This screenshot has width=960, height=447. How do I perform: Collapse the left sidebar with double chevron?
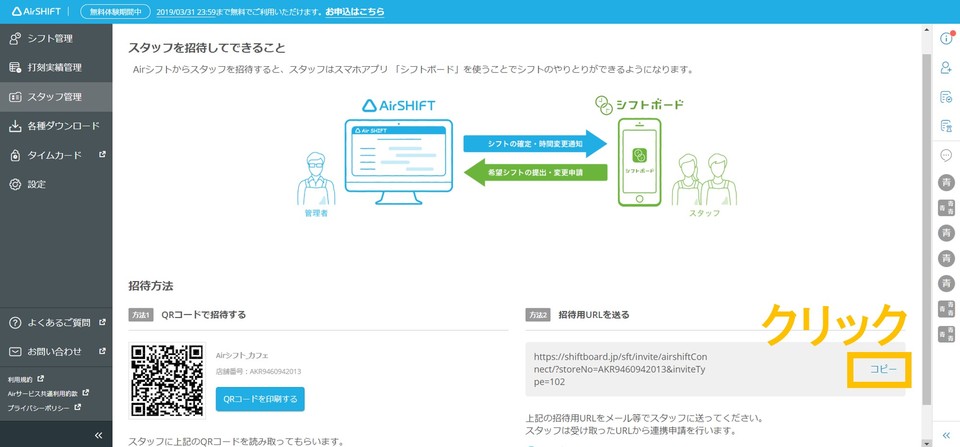98,435
